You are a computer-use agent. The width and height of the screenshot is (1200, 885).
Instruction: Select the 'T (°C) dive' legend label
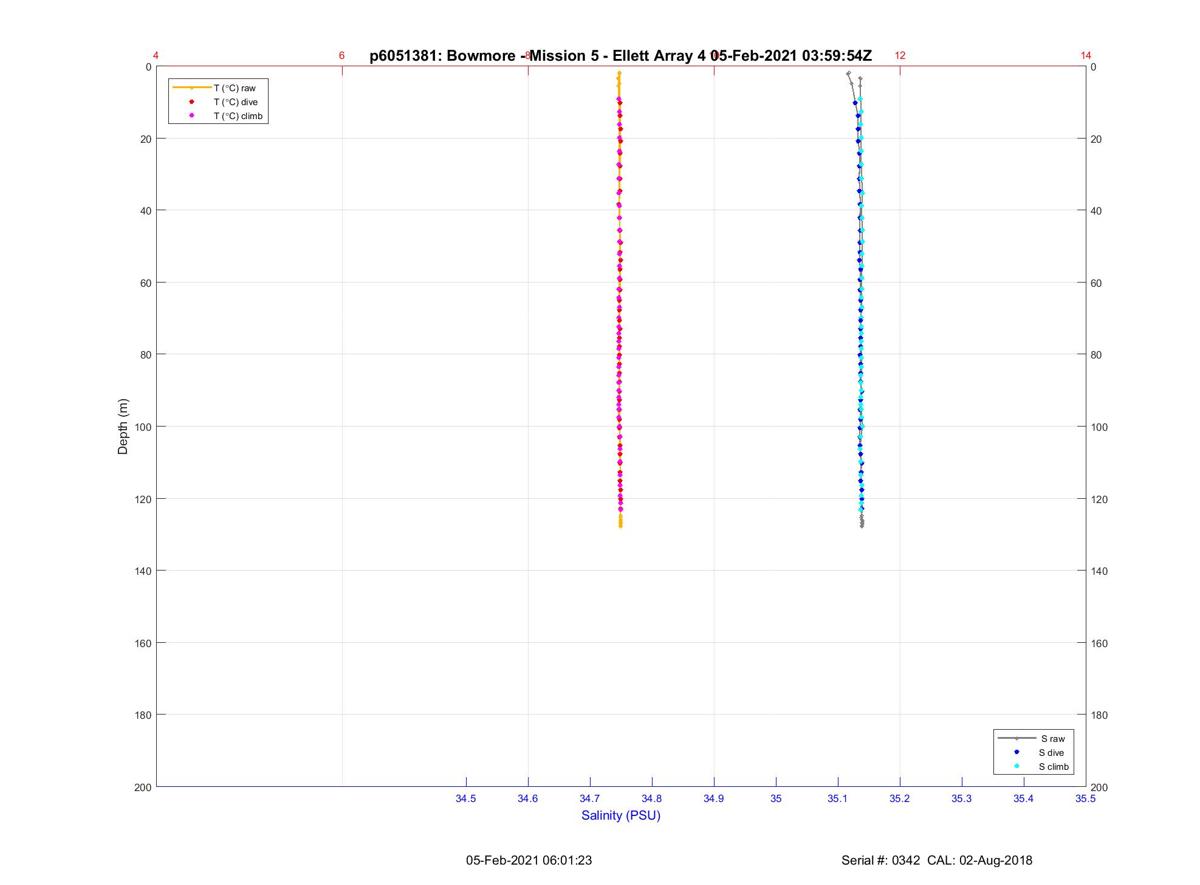(x=235, y=102)
